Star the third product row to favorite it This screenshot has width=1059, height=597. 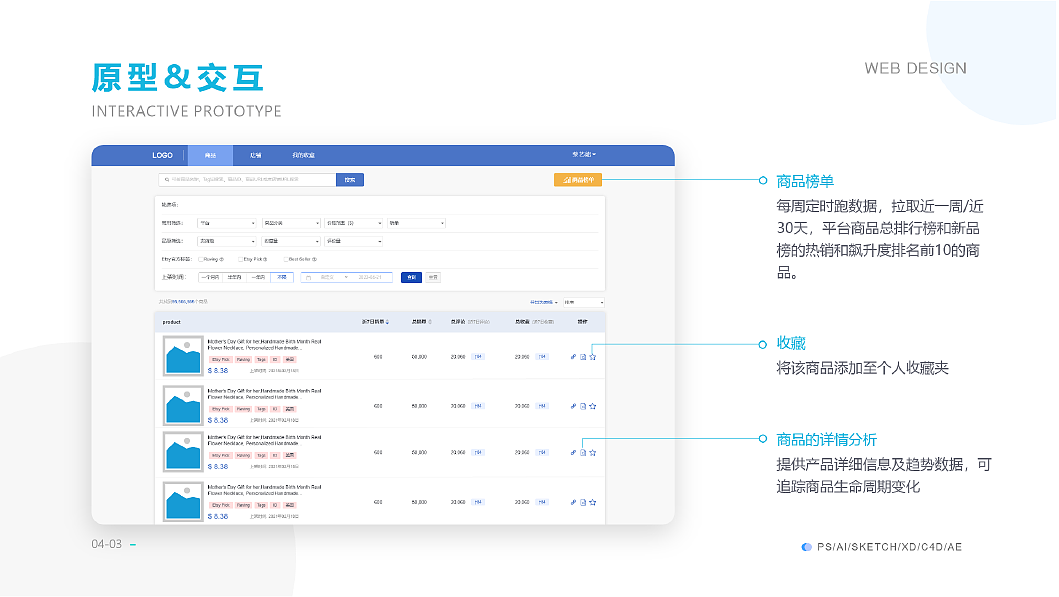click(x=592, y=452)
